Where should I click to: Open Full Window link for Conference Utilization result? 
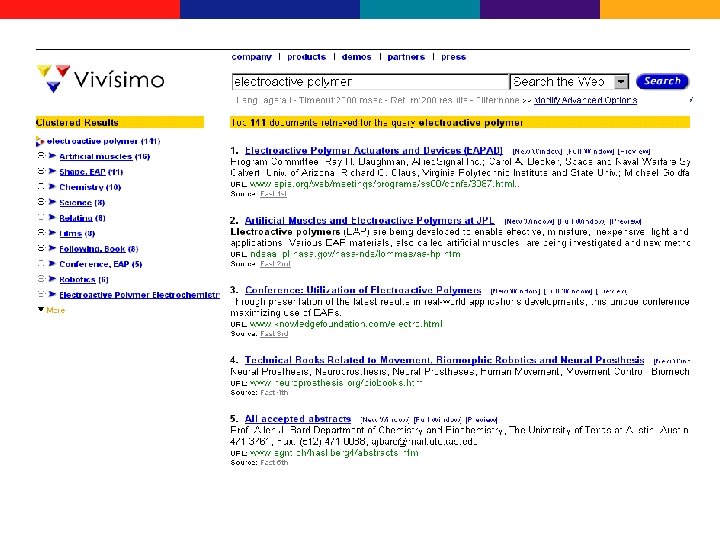tap(568, 291)
